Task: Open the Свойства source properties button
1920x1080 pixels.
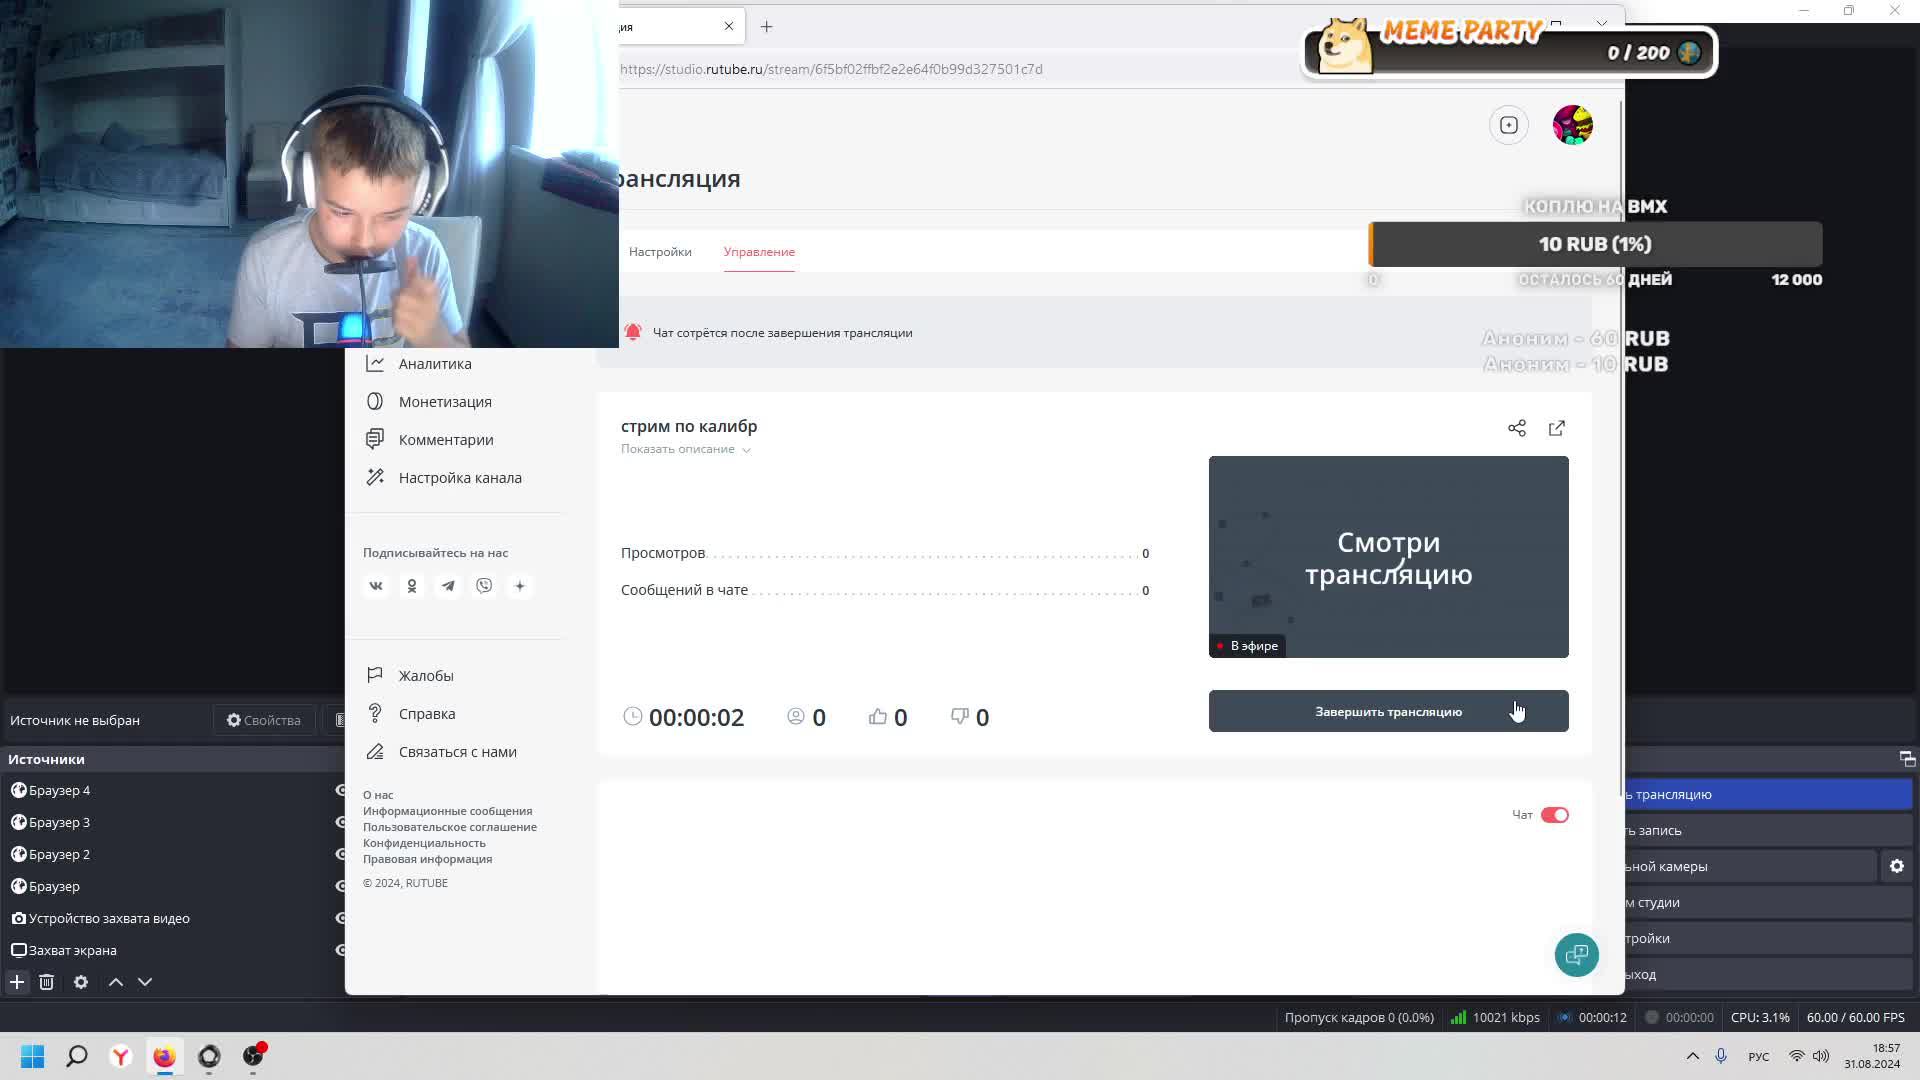Action: click(x=264, y=720)
